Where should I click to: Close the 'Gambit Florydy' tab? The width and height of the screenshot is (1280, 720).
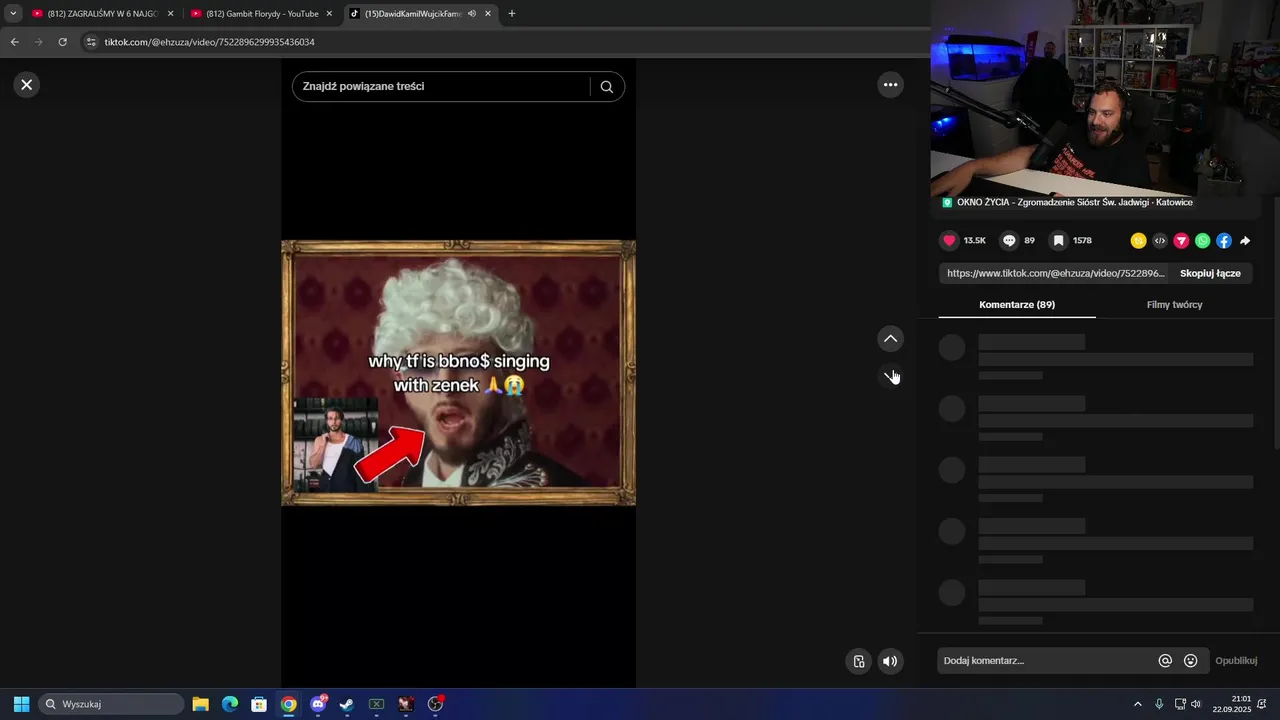tap(329, 14)
